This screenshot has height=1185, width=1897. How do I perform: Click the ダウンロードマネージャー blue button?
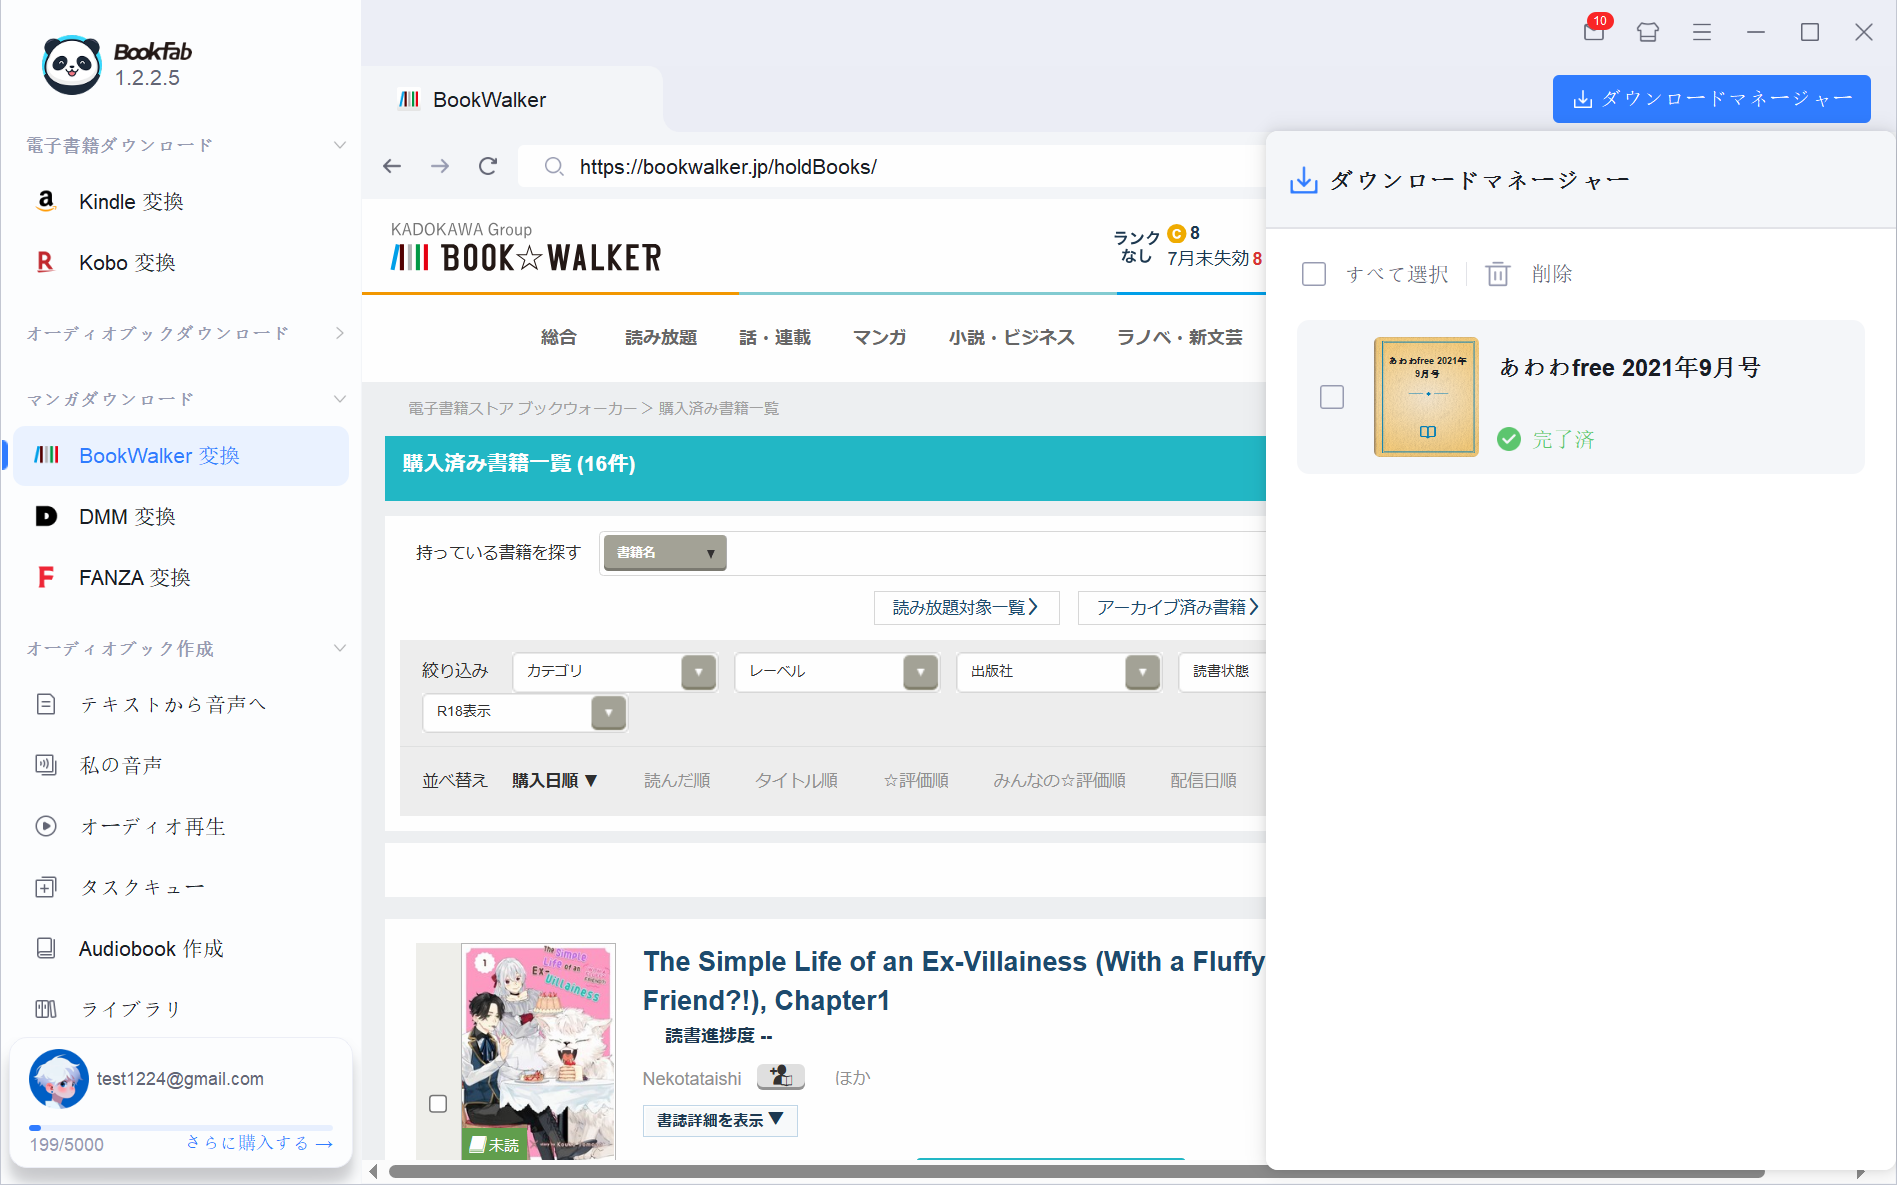pyautogui.click(x=1711, y=99)
